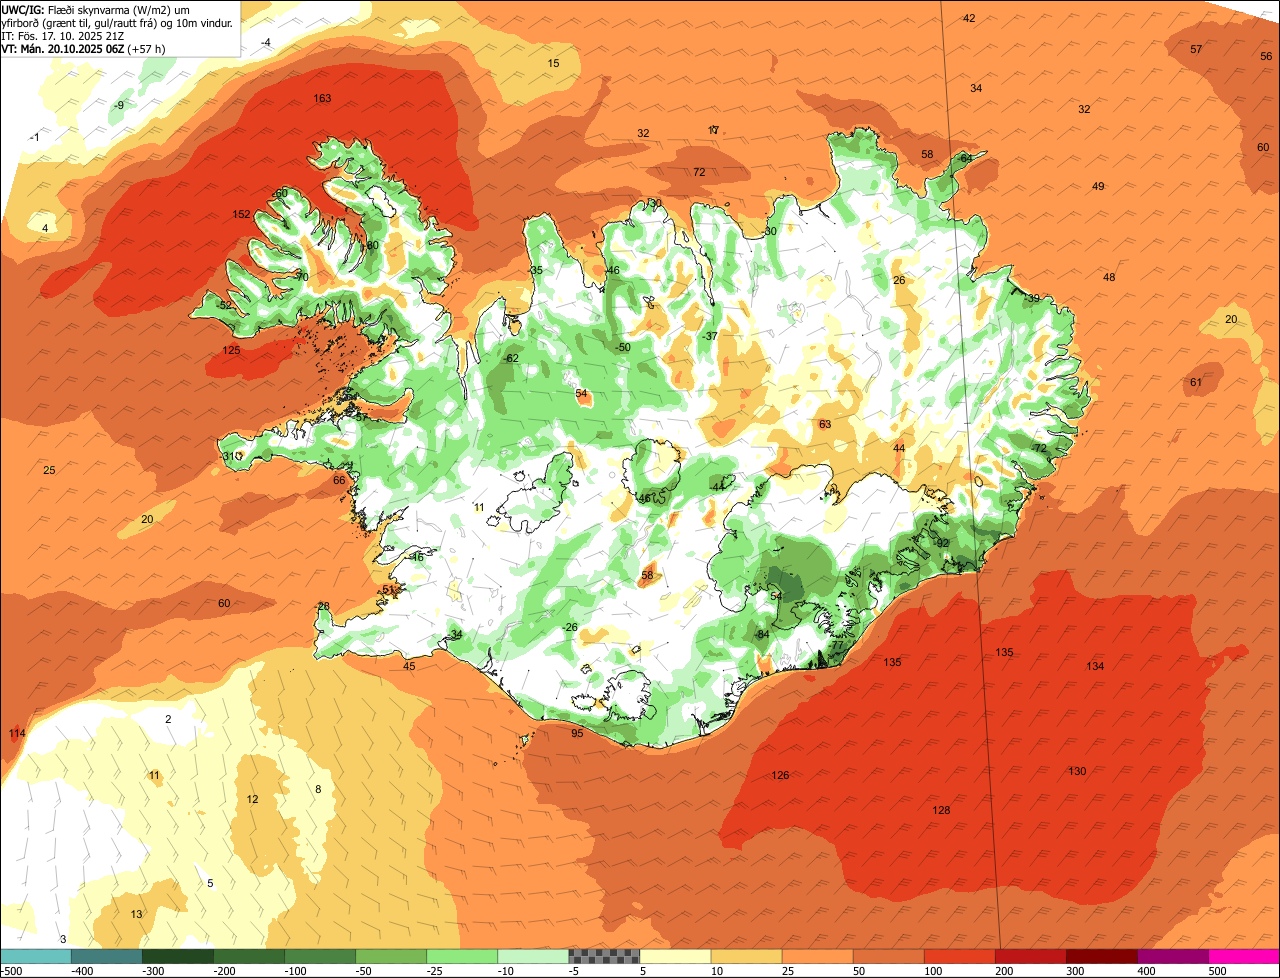Viewport: 1280px width, 978px height.
Task: Click the map value -35 on the north coast
Action: pos(535,270)
